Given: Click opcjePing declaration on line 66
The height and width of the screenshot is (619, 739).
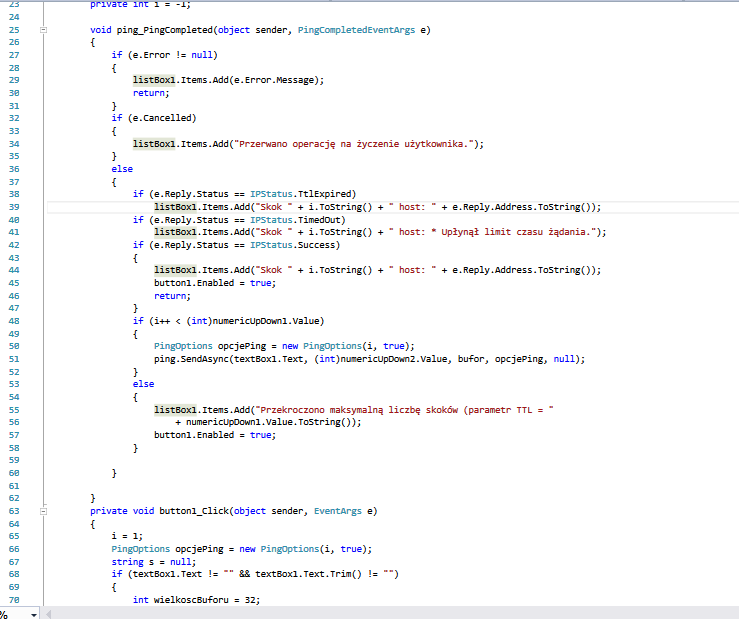Looking at the screenshot, I should pyautogui.click(x=199, y=549).
